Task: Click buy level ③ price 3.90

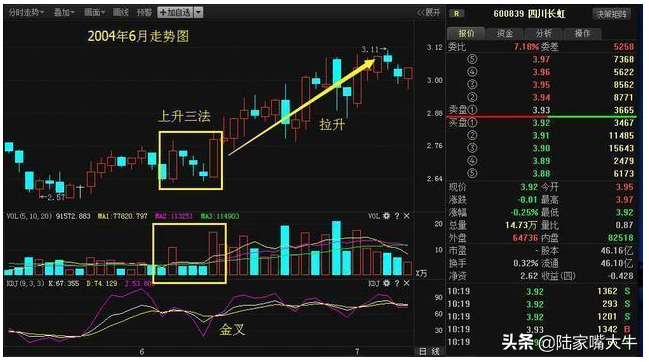Action: (x=541, y=148)
